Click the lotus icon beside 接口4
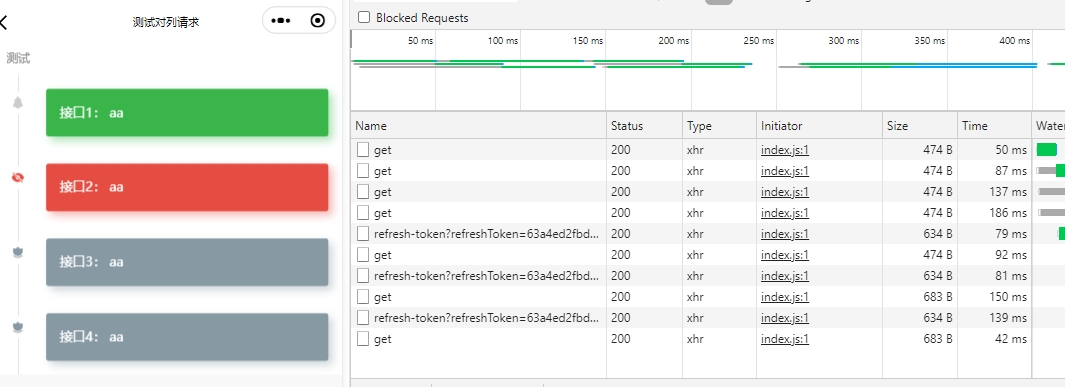This screenshot has height=387, width=1065. pyautogui.click(x=18, y=327)
